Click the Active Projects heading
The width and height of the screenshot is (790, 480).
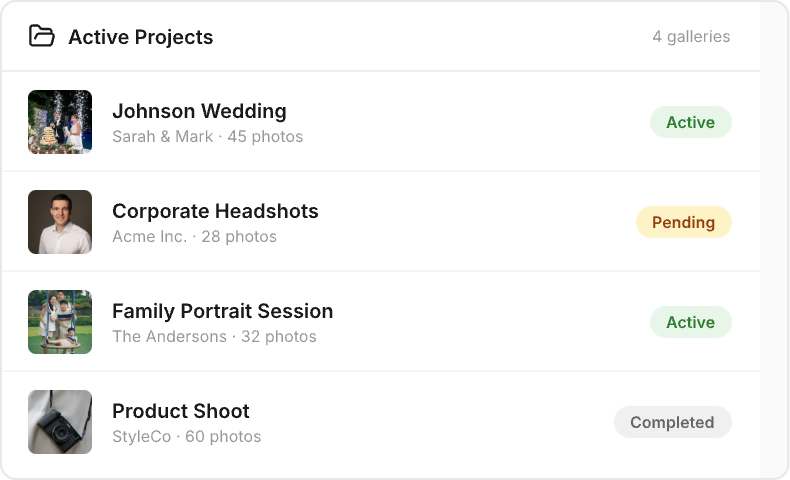[140, 37]
